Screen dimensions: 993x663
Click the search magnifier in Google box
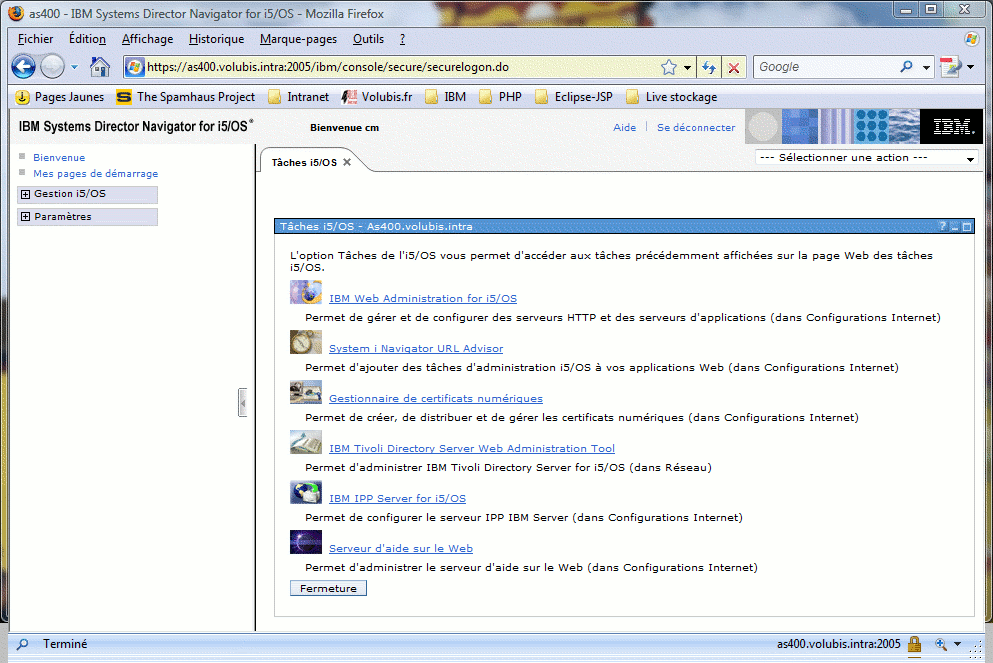coord(906,66)
